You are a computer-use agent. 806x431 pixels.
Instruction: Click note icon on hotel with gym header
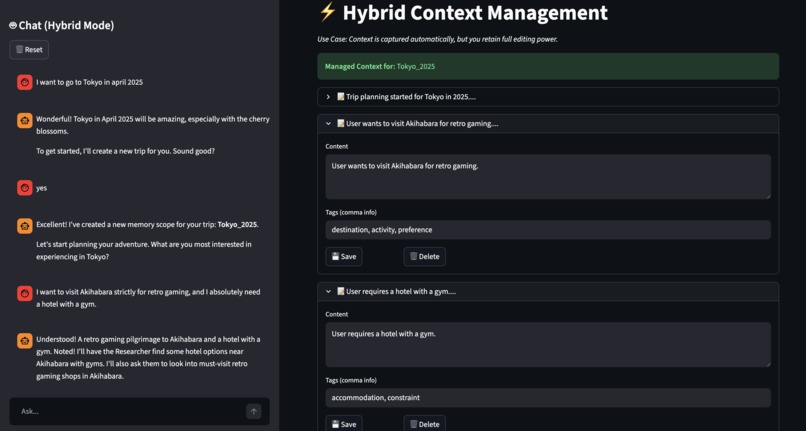[340, 291]
